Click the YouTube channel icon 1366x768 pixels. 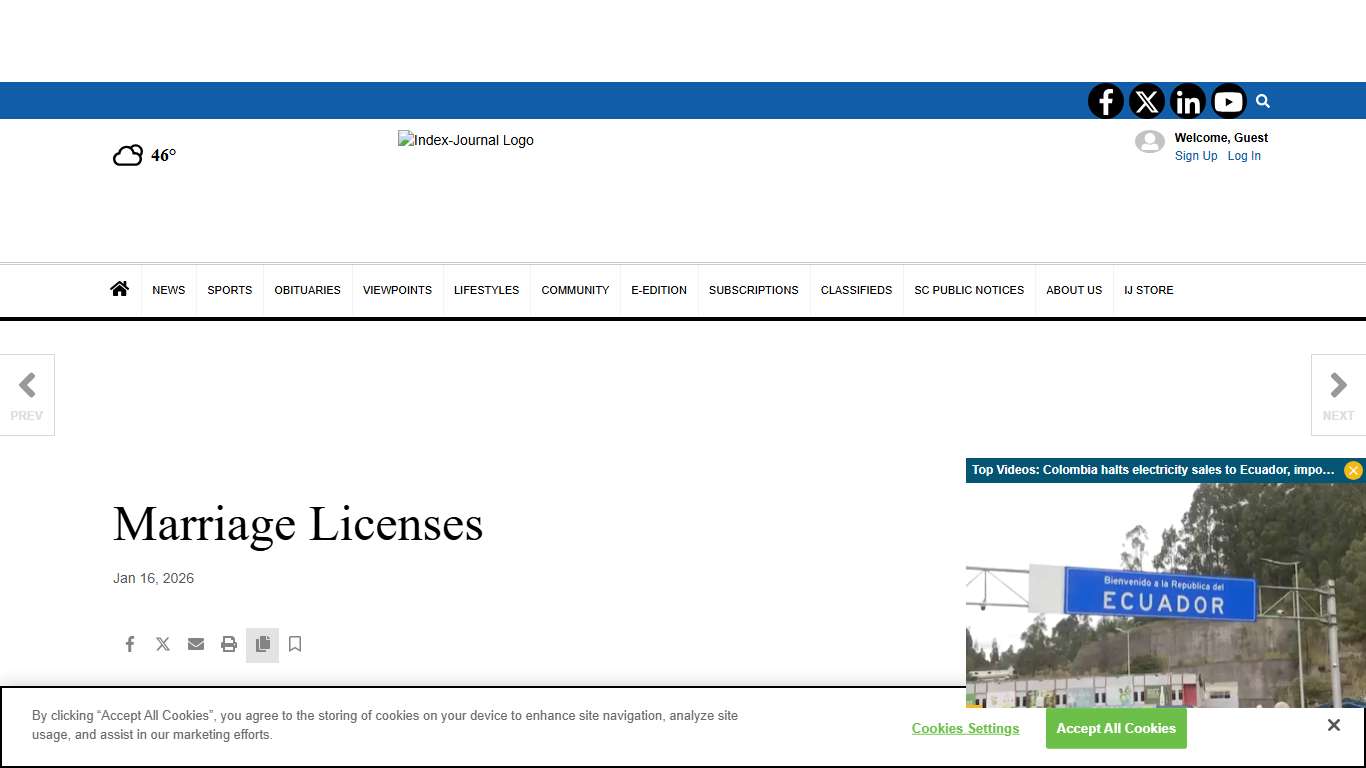(x=1228, y=101)
